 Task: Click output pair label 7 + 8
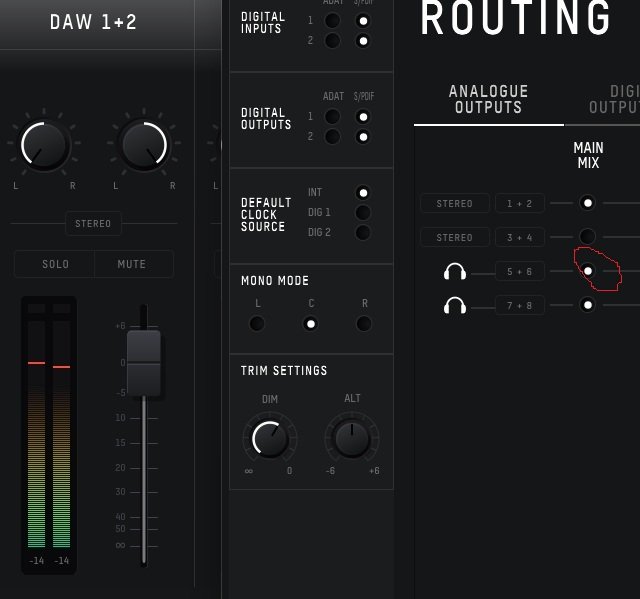520,305
